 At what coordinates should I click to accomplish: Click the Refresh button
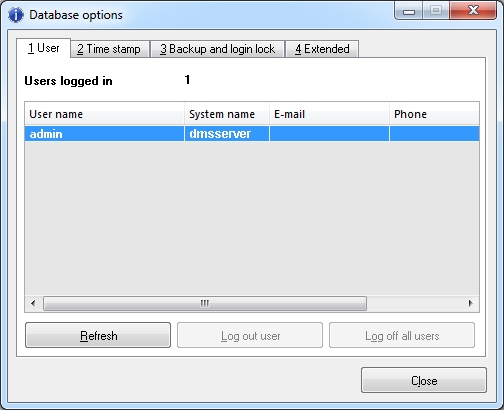(98, 335)
